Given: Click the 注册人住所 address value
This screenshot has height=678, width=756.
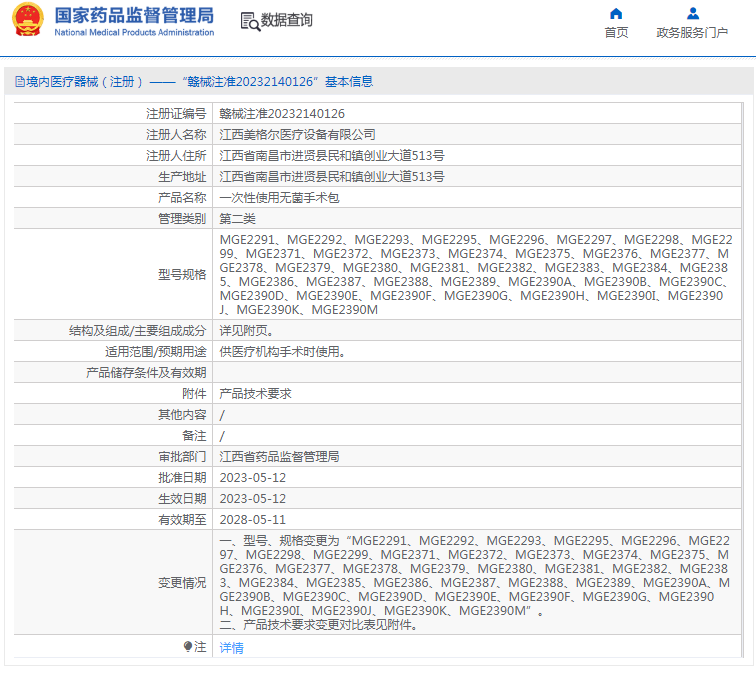Looking at the screenshot, I should click(332, 156).
